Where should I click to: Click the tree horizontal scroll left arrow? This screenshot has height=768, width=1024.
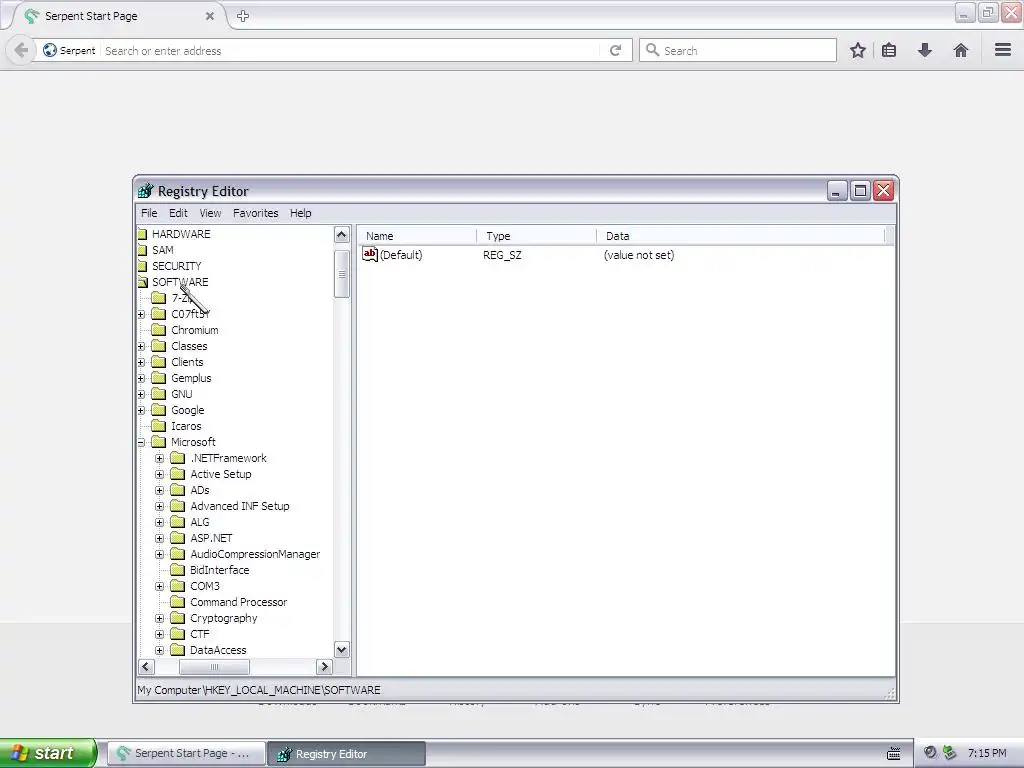(x=146, y=667)
